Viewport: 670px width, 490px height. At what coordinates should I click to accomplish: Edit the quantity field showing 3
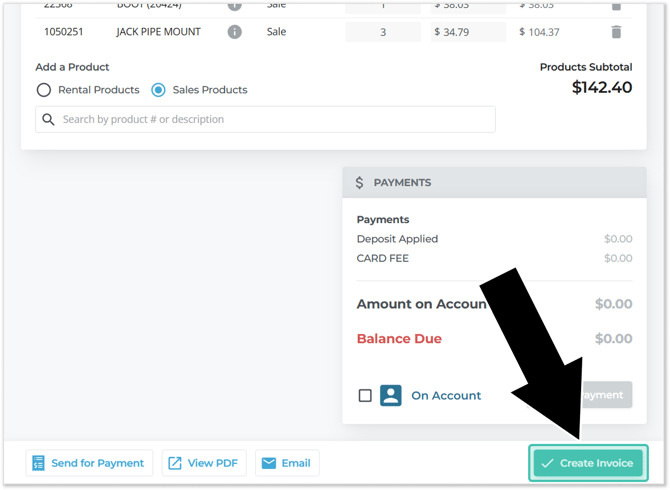point(383,32)
